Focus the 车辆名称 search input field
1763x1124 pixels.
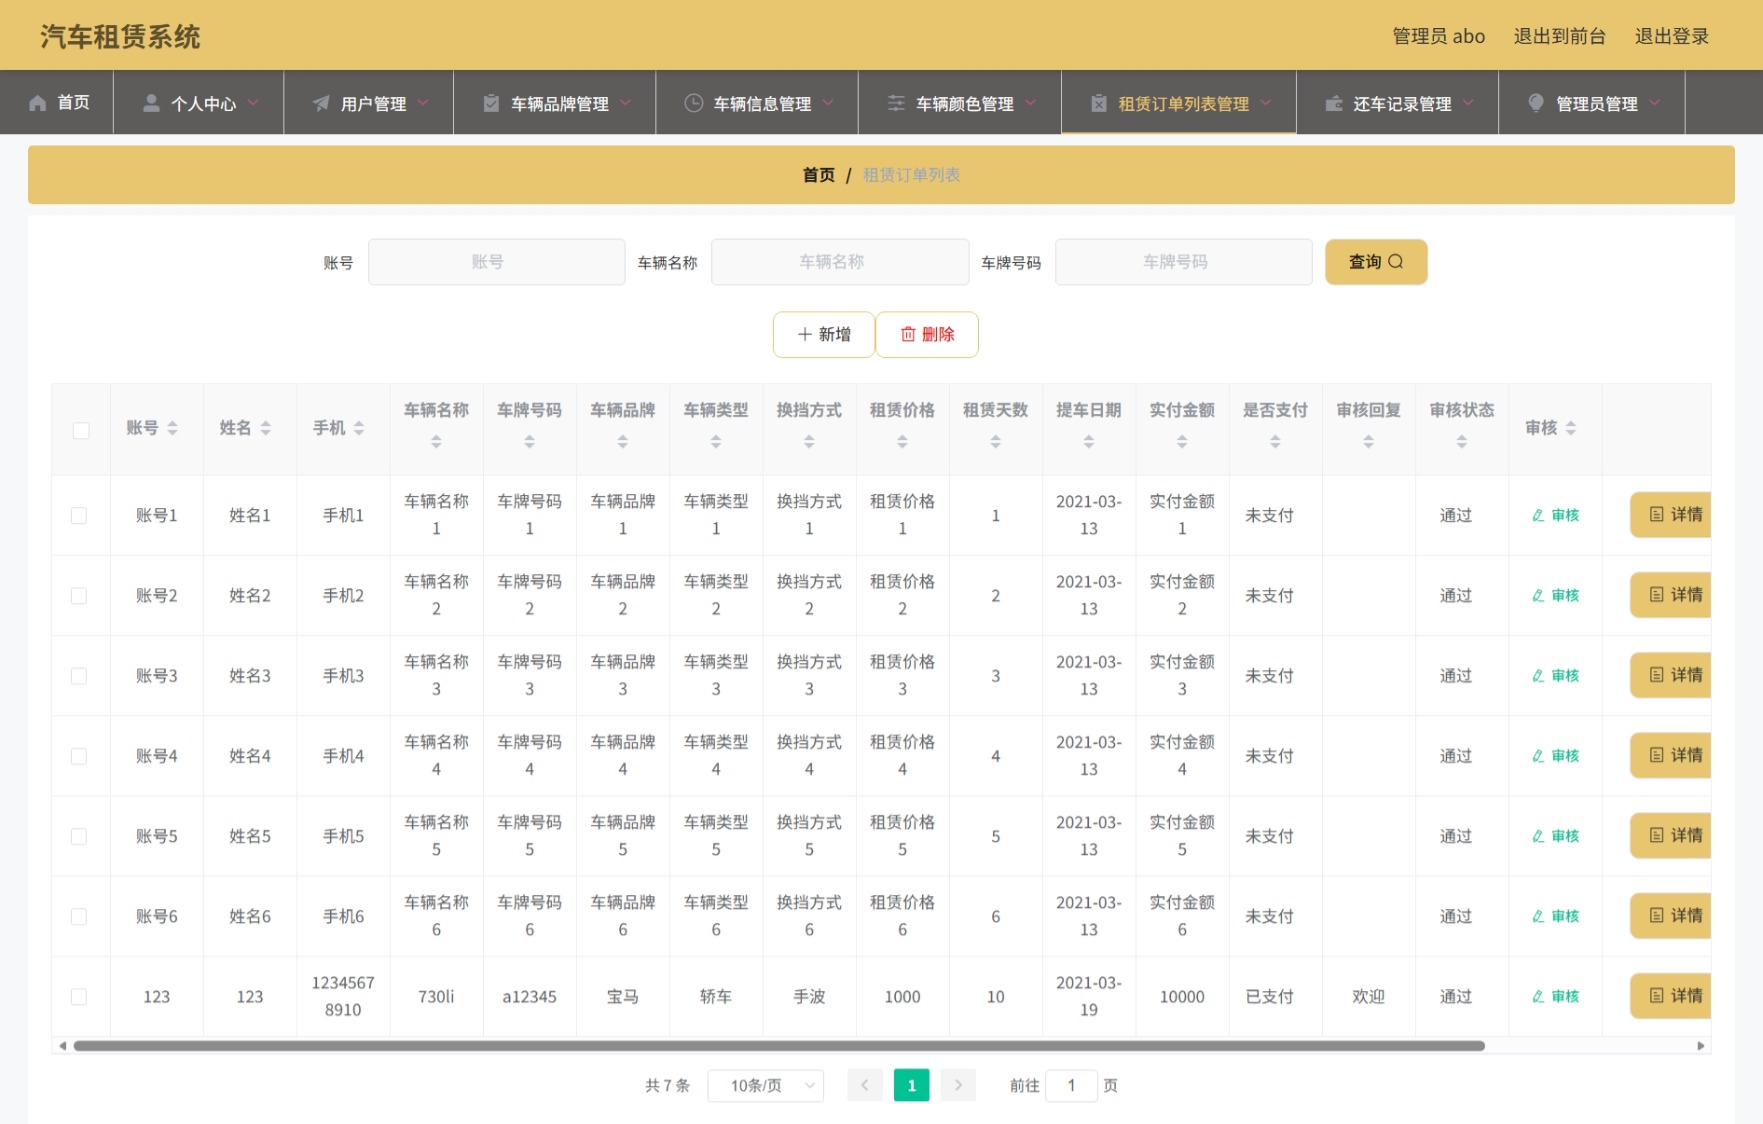point(840,262)
